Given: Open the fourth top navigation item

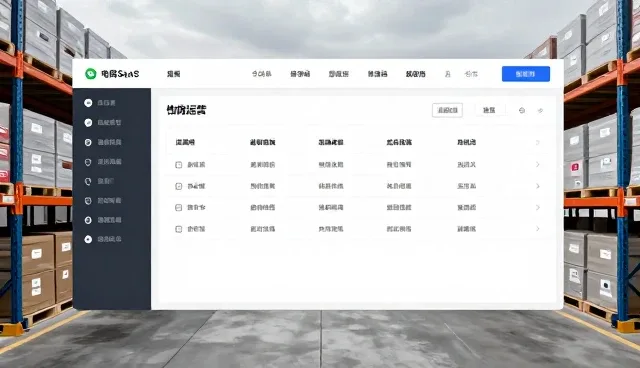Looking at the screenshot, I should coord(338,74).
